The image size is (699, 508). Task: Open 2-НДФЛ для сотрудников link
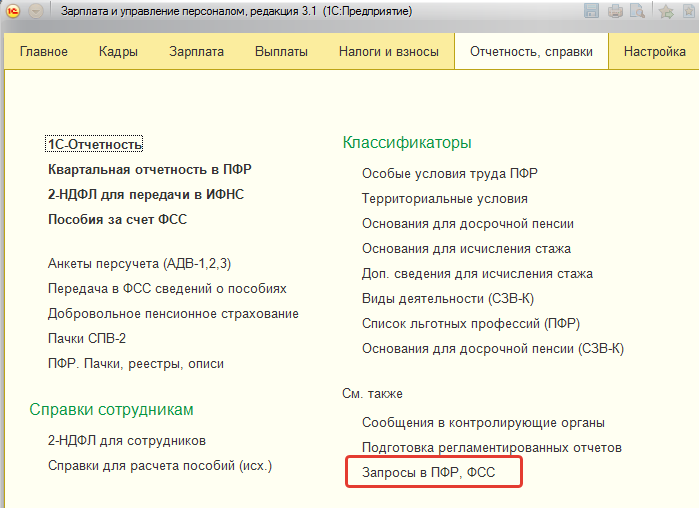pos(127,441)
